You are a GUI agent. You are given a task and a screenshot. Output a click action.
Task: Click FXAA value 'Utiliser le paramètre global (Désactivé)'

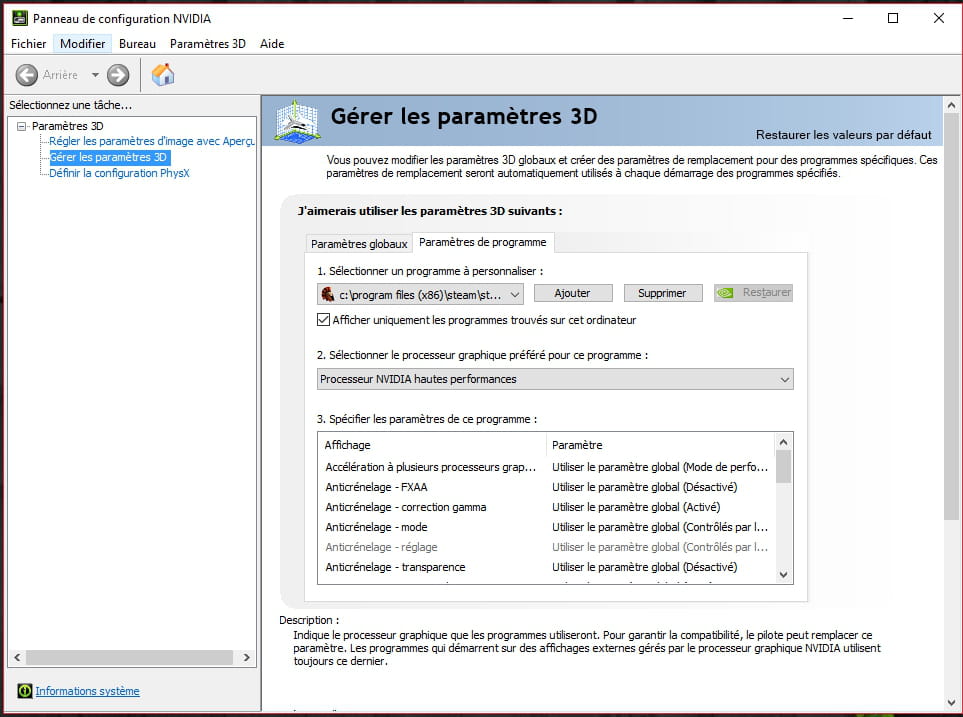pos(644,487)
